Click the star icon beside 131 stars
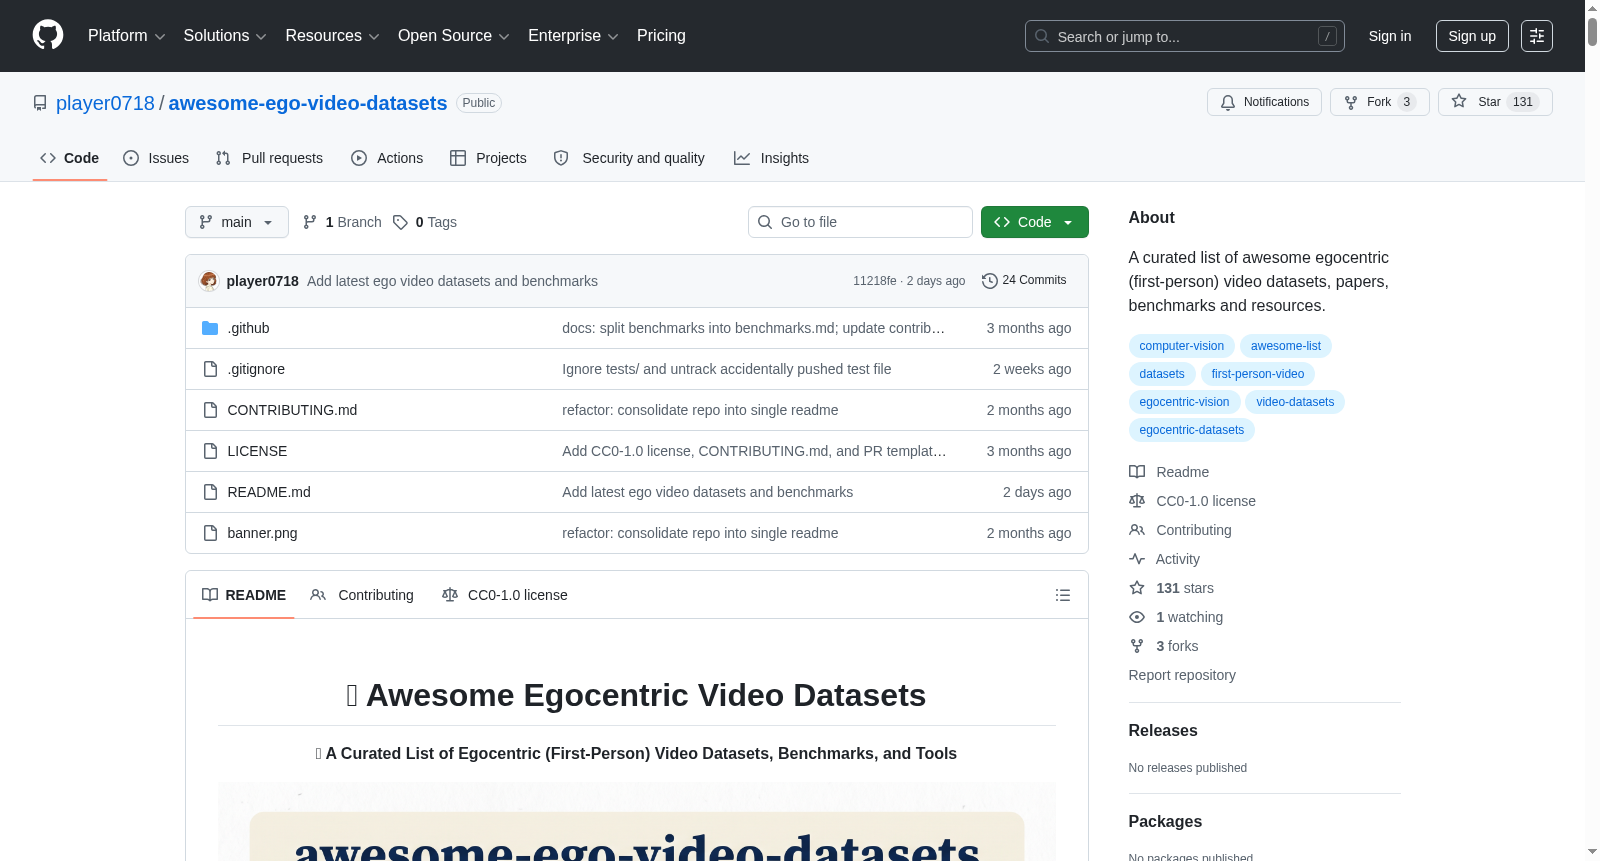This screenshot has width=1600, height=861. pos(1137,588)
